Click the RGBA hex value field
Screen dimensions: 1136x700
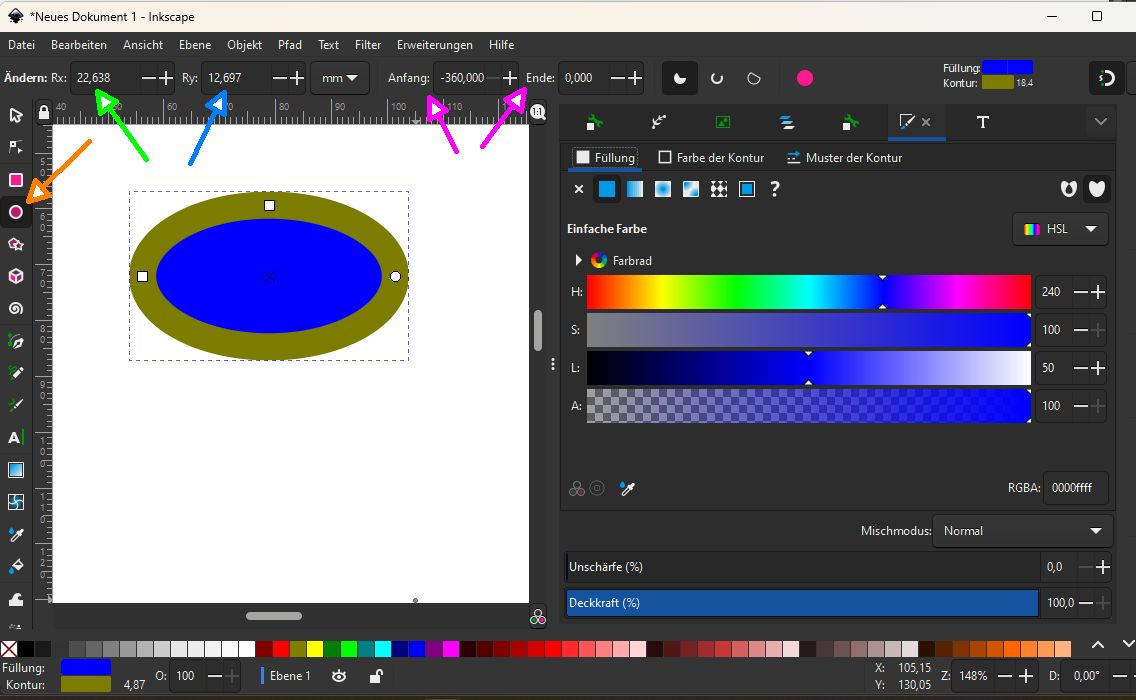(x=1075, y=488)
